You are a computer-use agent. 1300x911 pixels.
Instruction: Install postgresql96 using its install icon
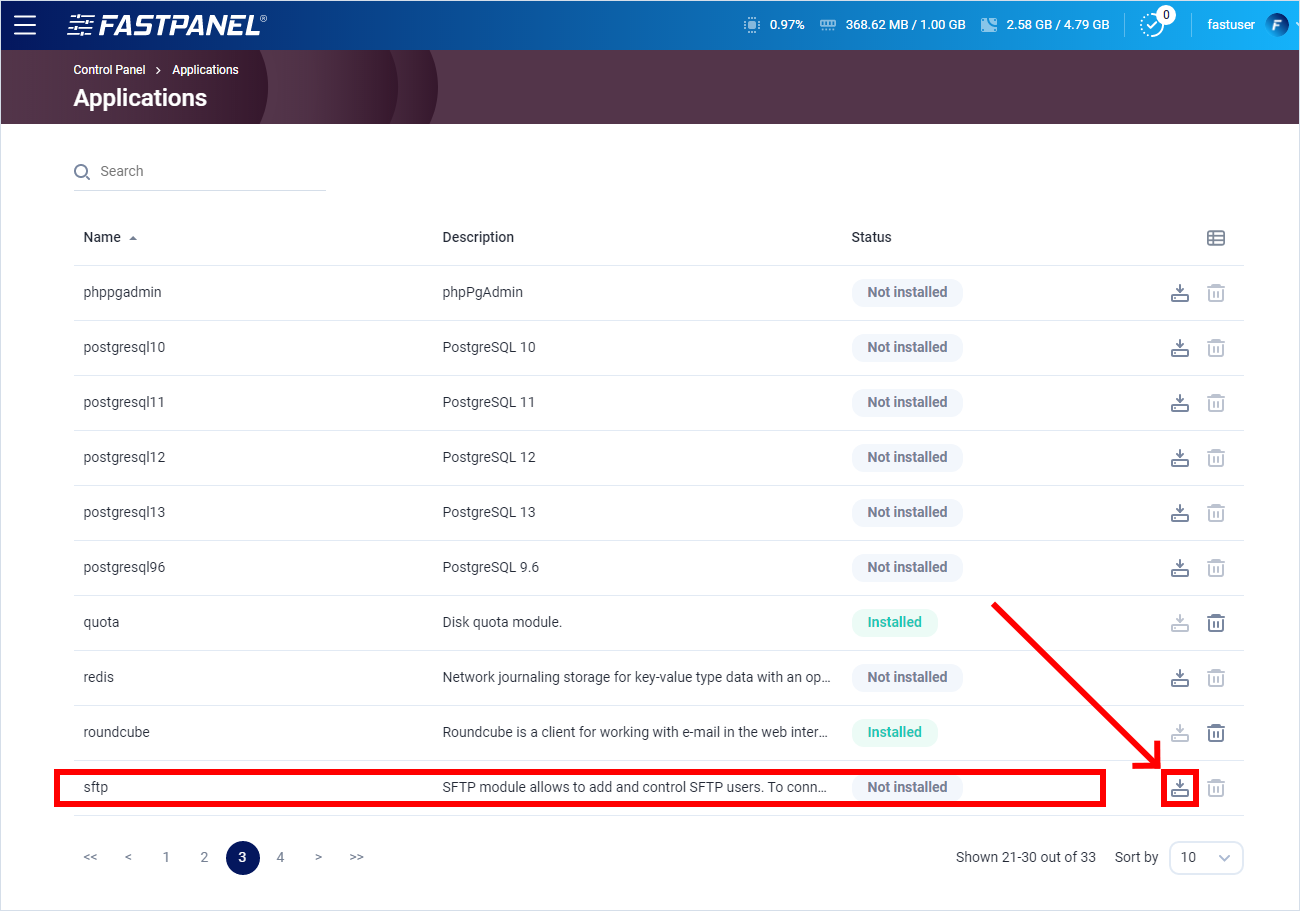[1180, 568]
